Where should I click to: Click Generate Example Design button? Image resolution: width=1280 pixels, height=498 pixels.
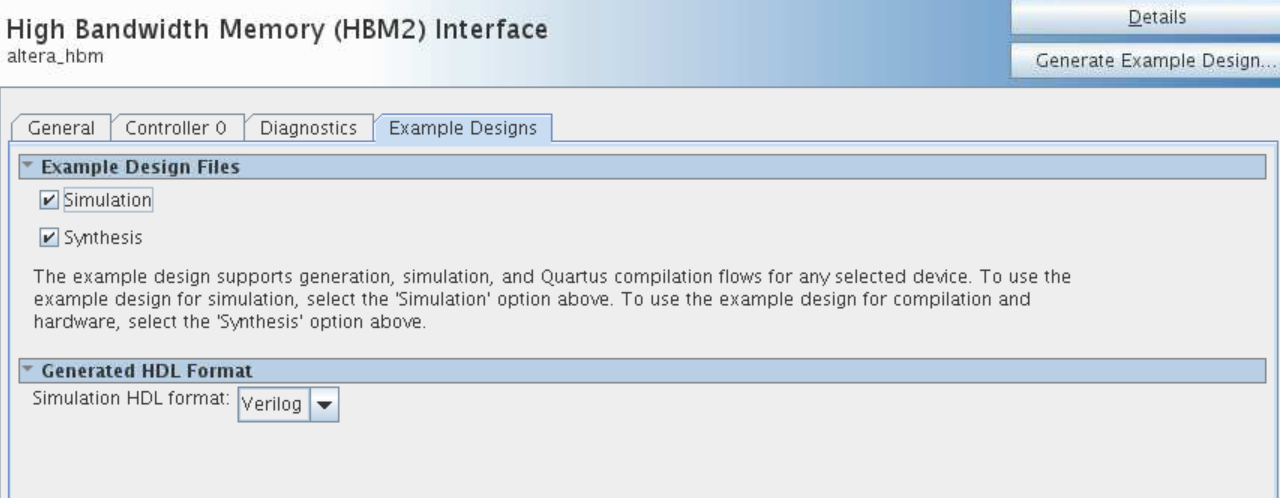[x=1145, y=60]
